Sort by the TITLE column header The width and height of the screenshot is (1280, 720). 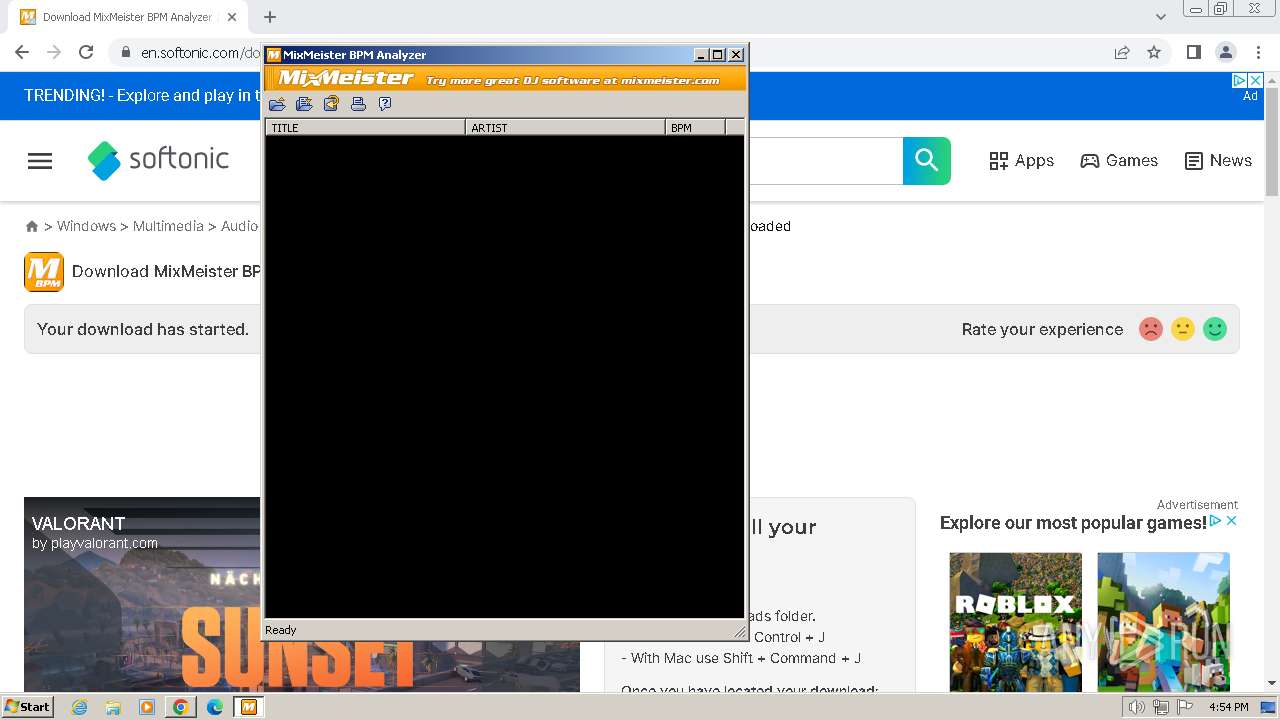365,127
